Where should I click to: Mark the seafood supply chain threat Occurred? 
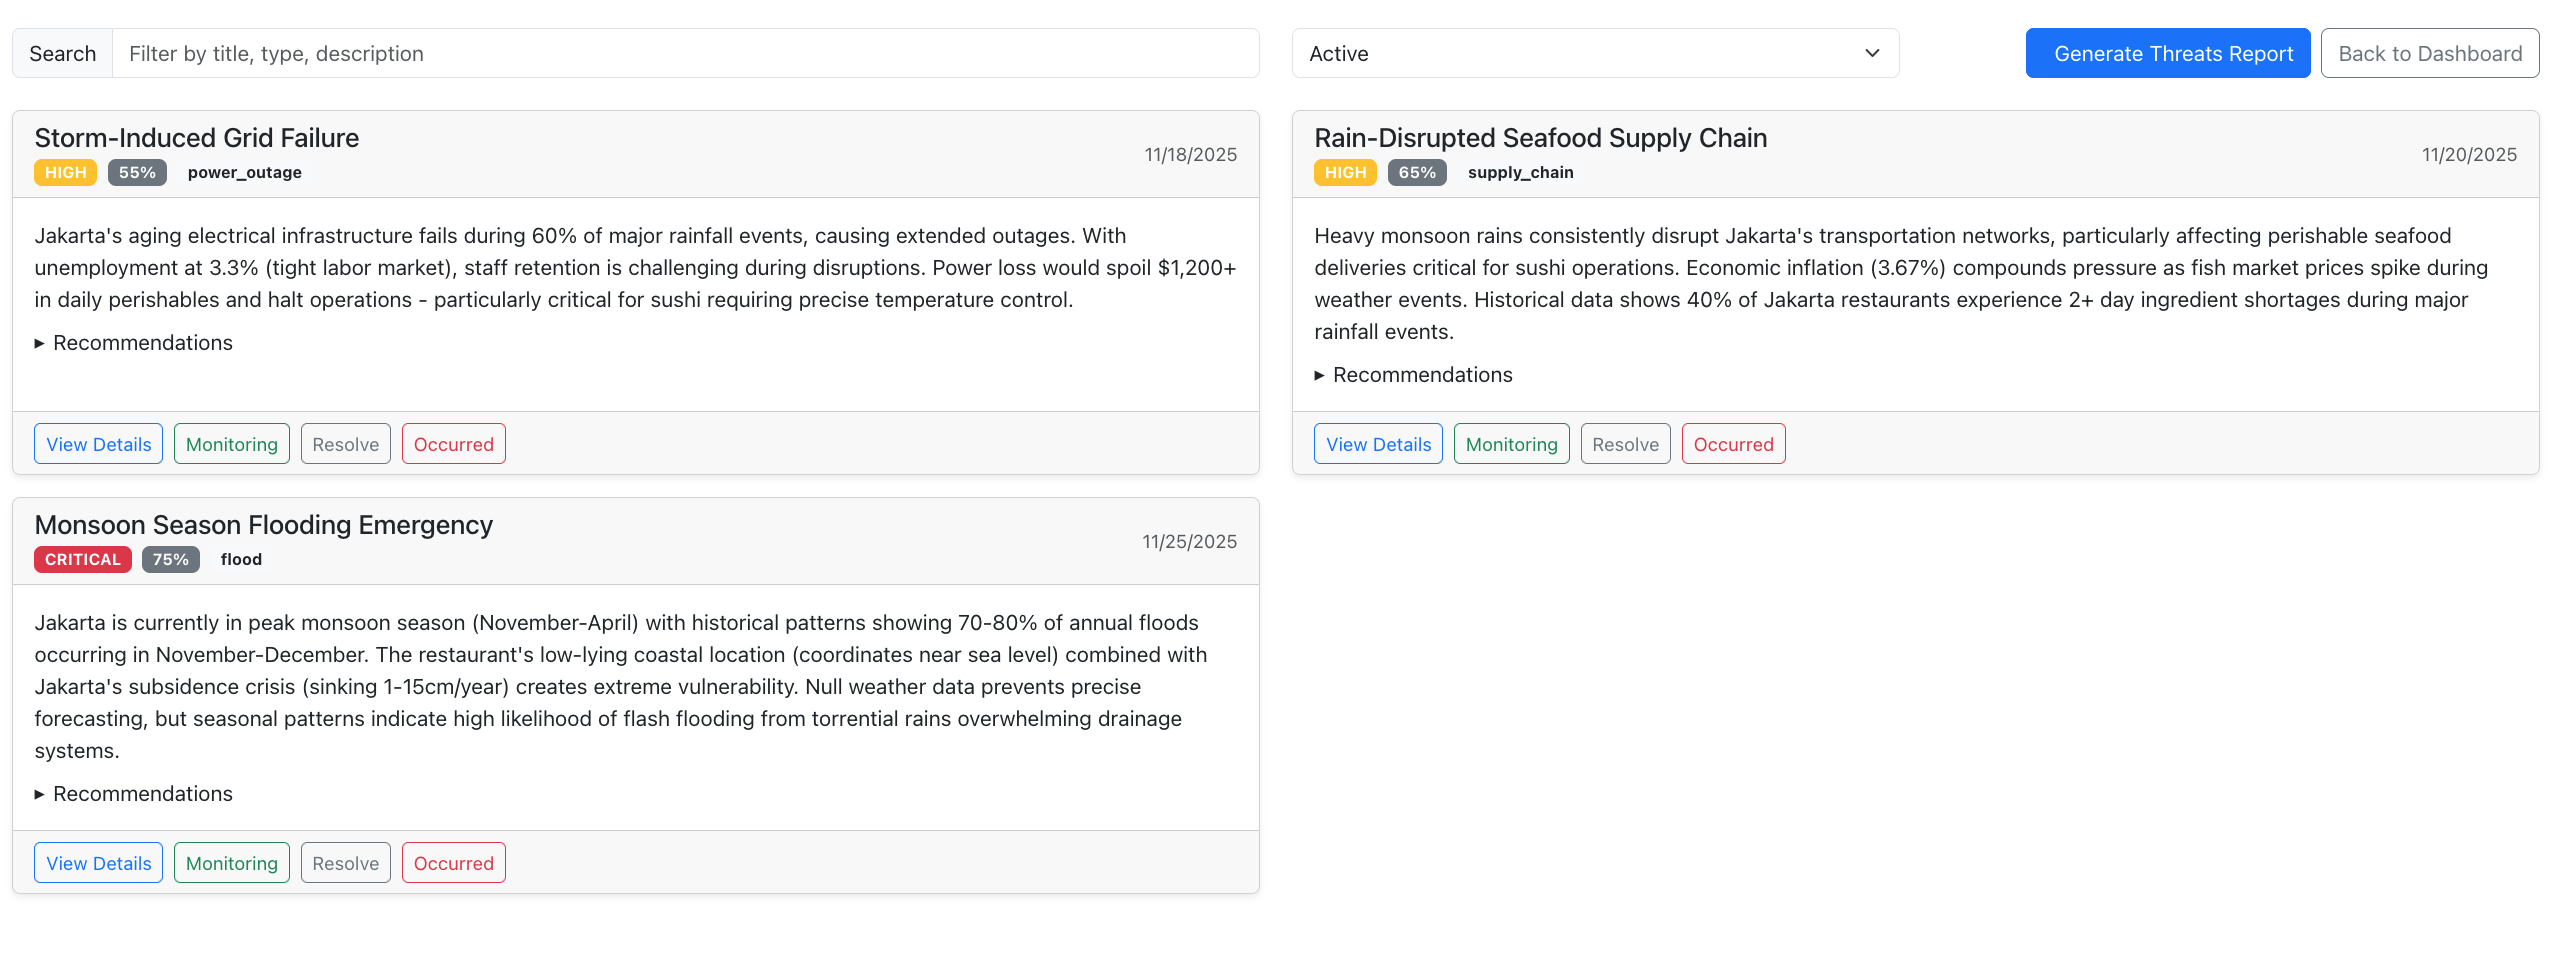tap(1733, 443)
